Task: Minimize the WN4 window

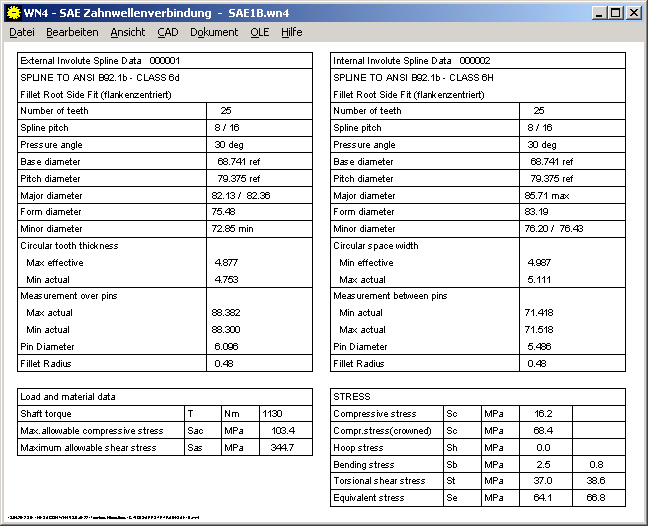Action: coord(598,13)
